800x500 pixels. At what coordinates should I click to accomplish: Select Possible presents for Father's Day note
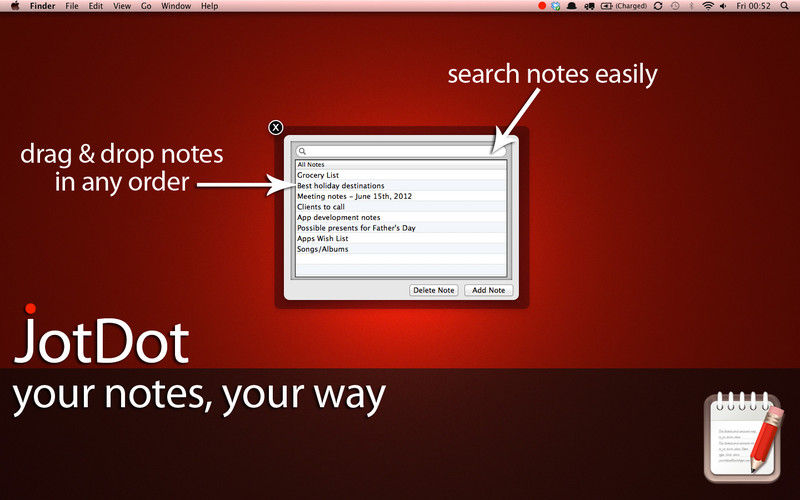tap(401, 228)
